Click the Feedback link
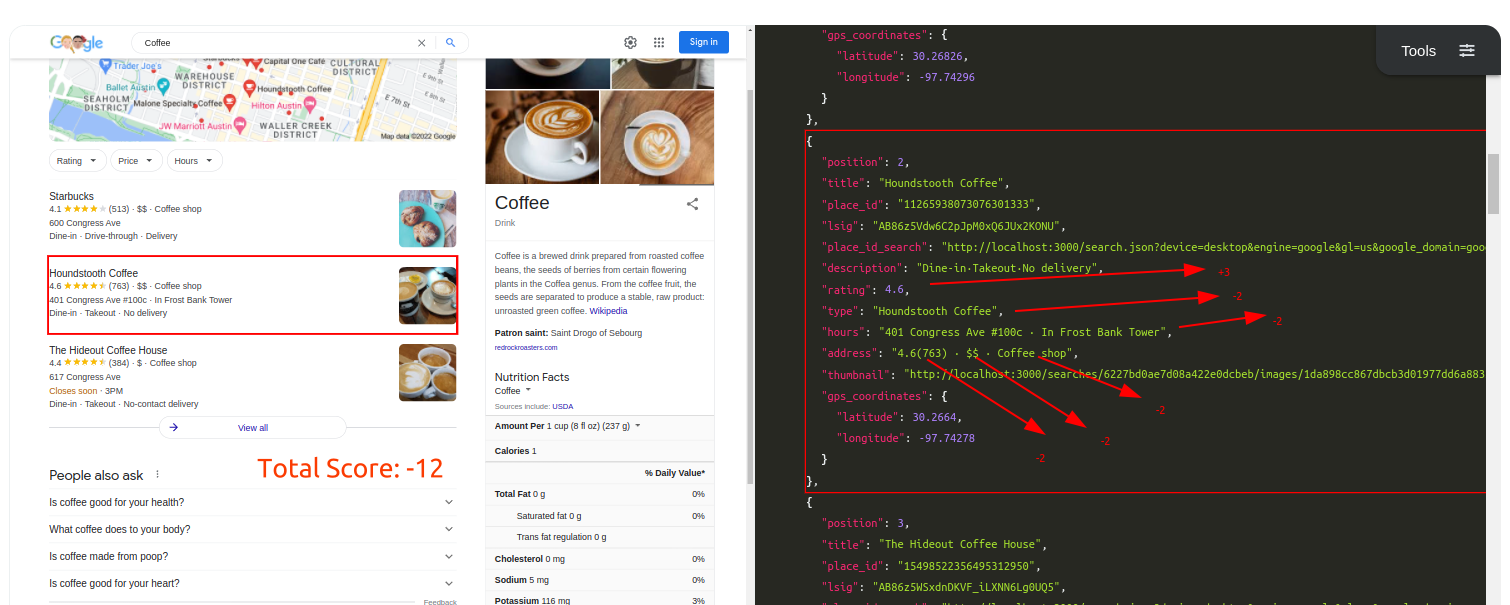Image resolution: width=1510 pixels, height=605 pixels. [x=440, y=602]
